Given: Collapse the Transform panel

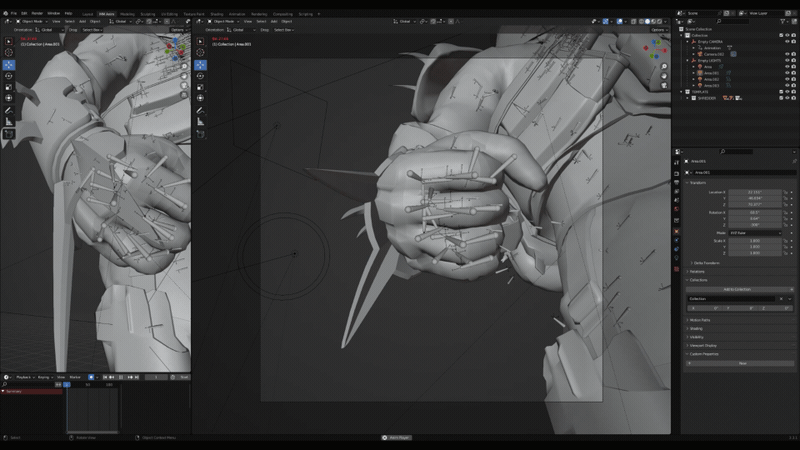Looking at the screenshot, I should [x=697, y=183].
